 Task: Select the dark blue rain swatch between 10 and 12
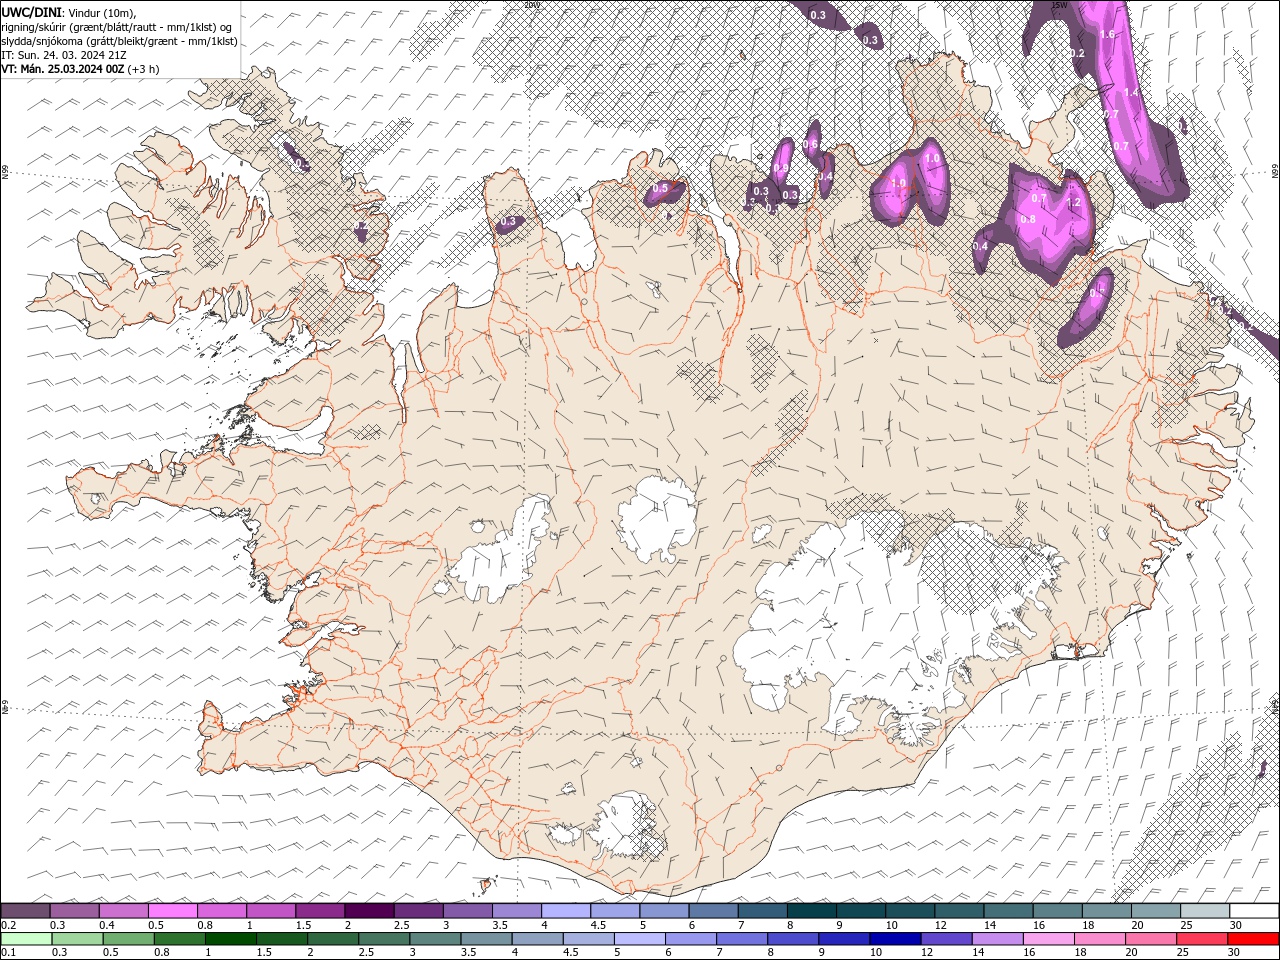896,939
